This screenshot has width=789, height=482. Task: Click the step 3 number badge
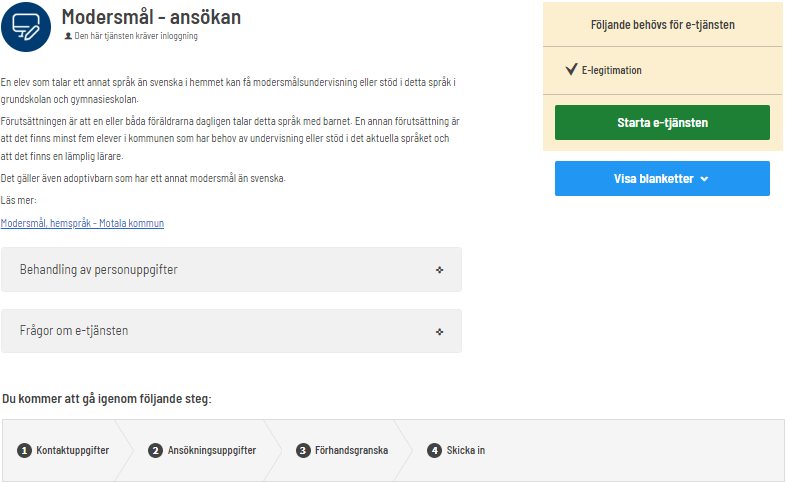point(303,451)
